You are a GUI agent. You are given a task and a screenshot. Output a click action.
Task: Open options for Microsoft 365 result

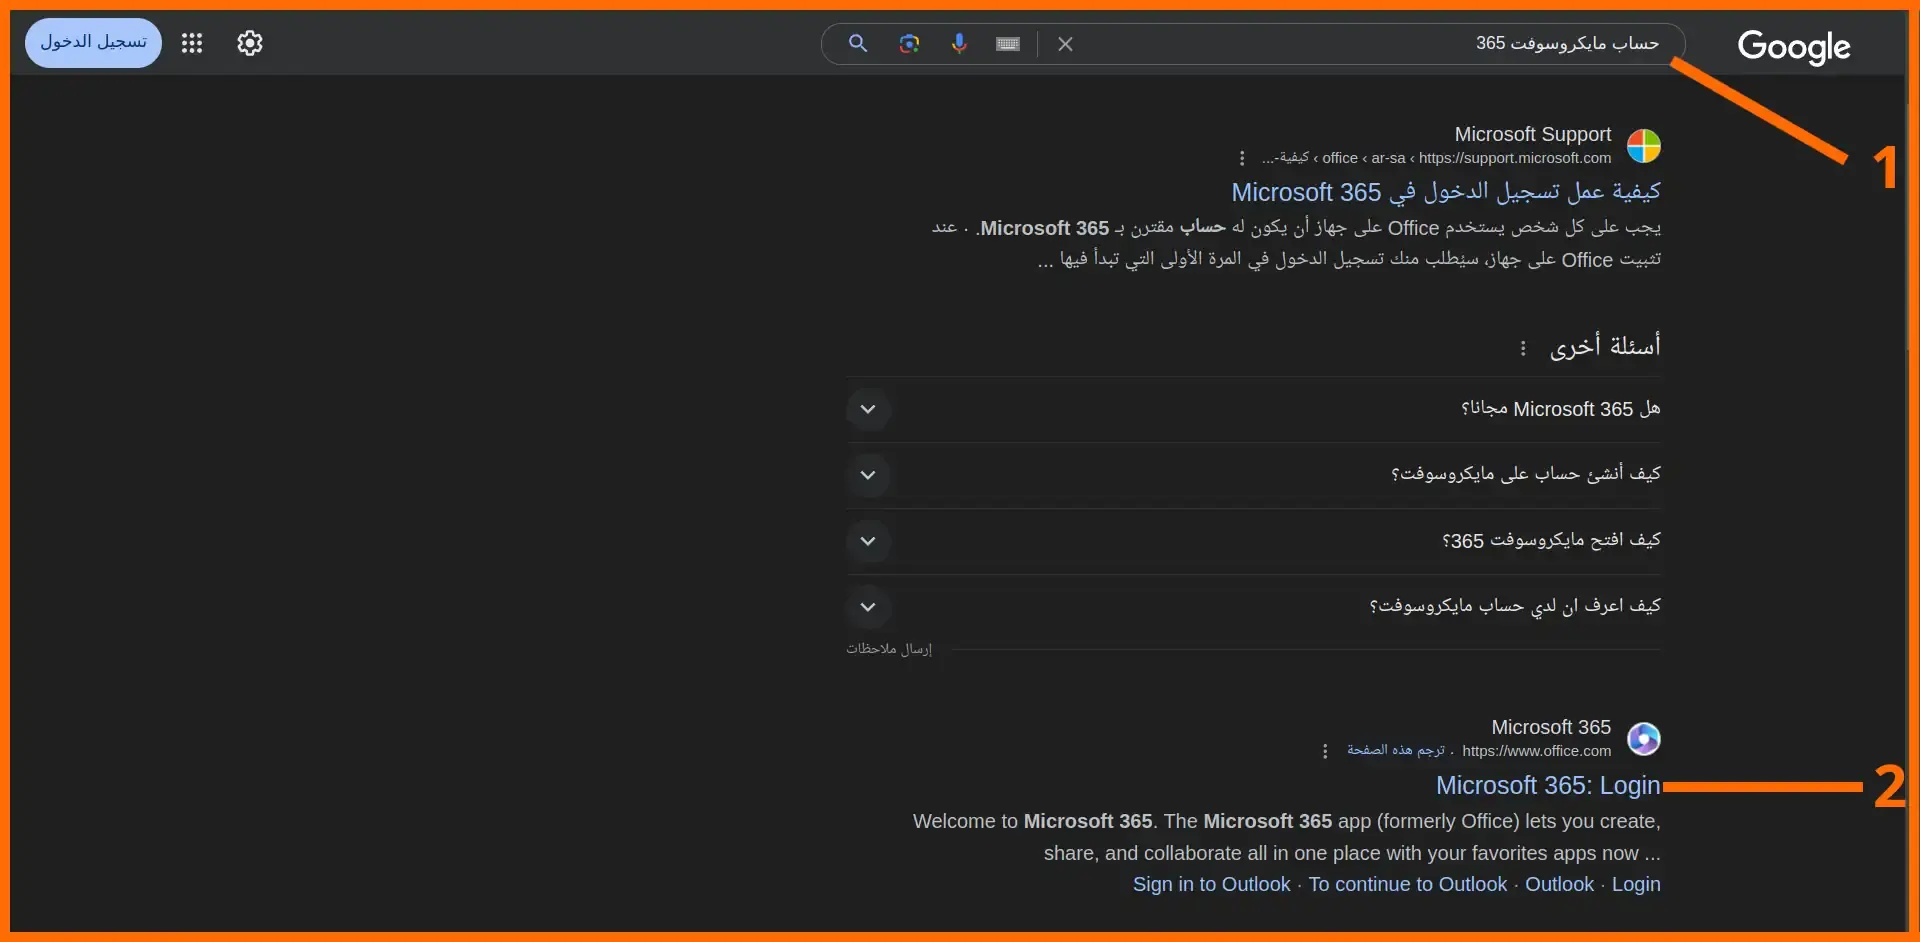1325,751
